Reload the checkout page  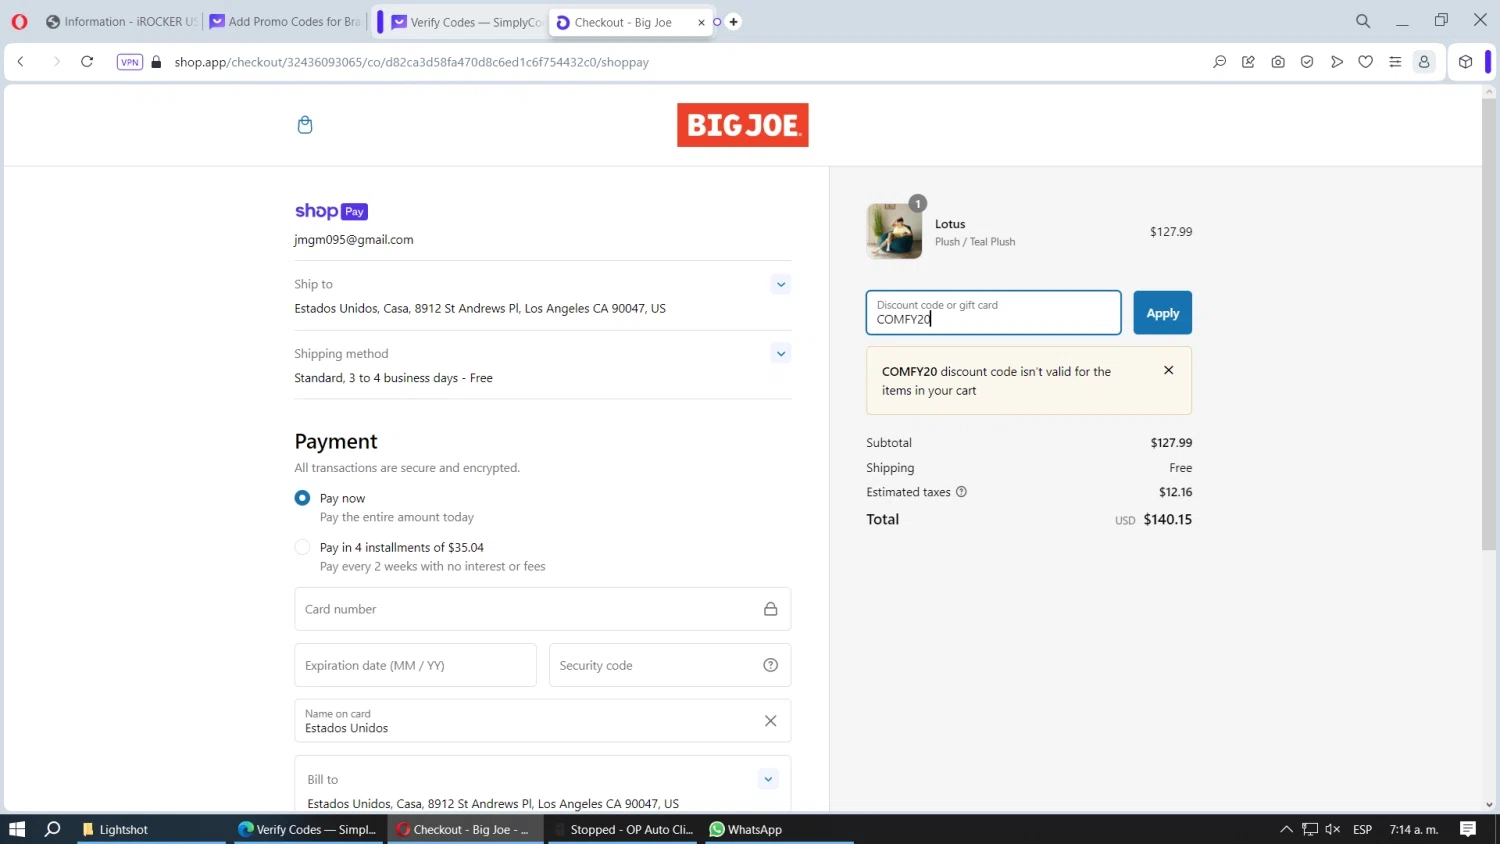87,62
